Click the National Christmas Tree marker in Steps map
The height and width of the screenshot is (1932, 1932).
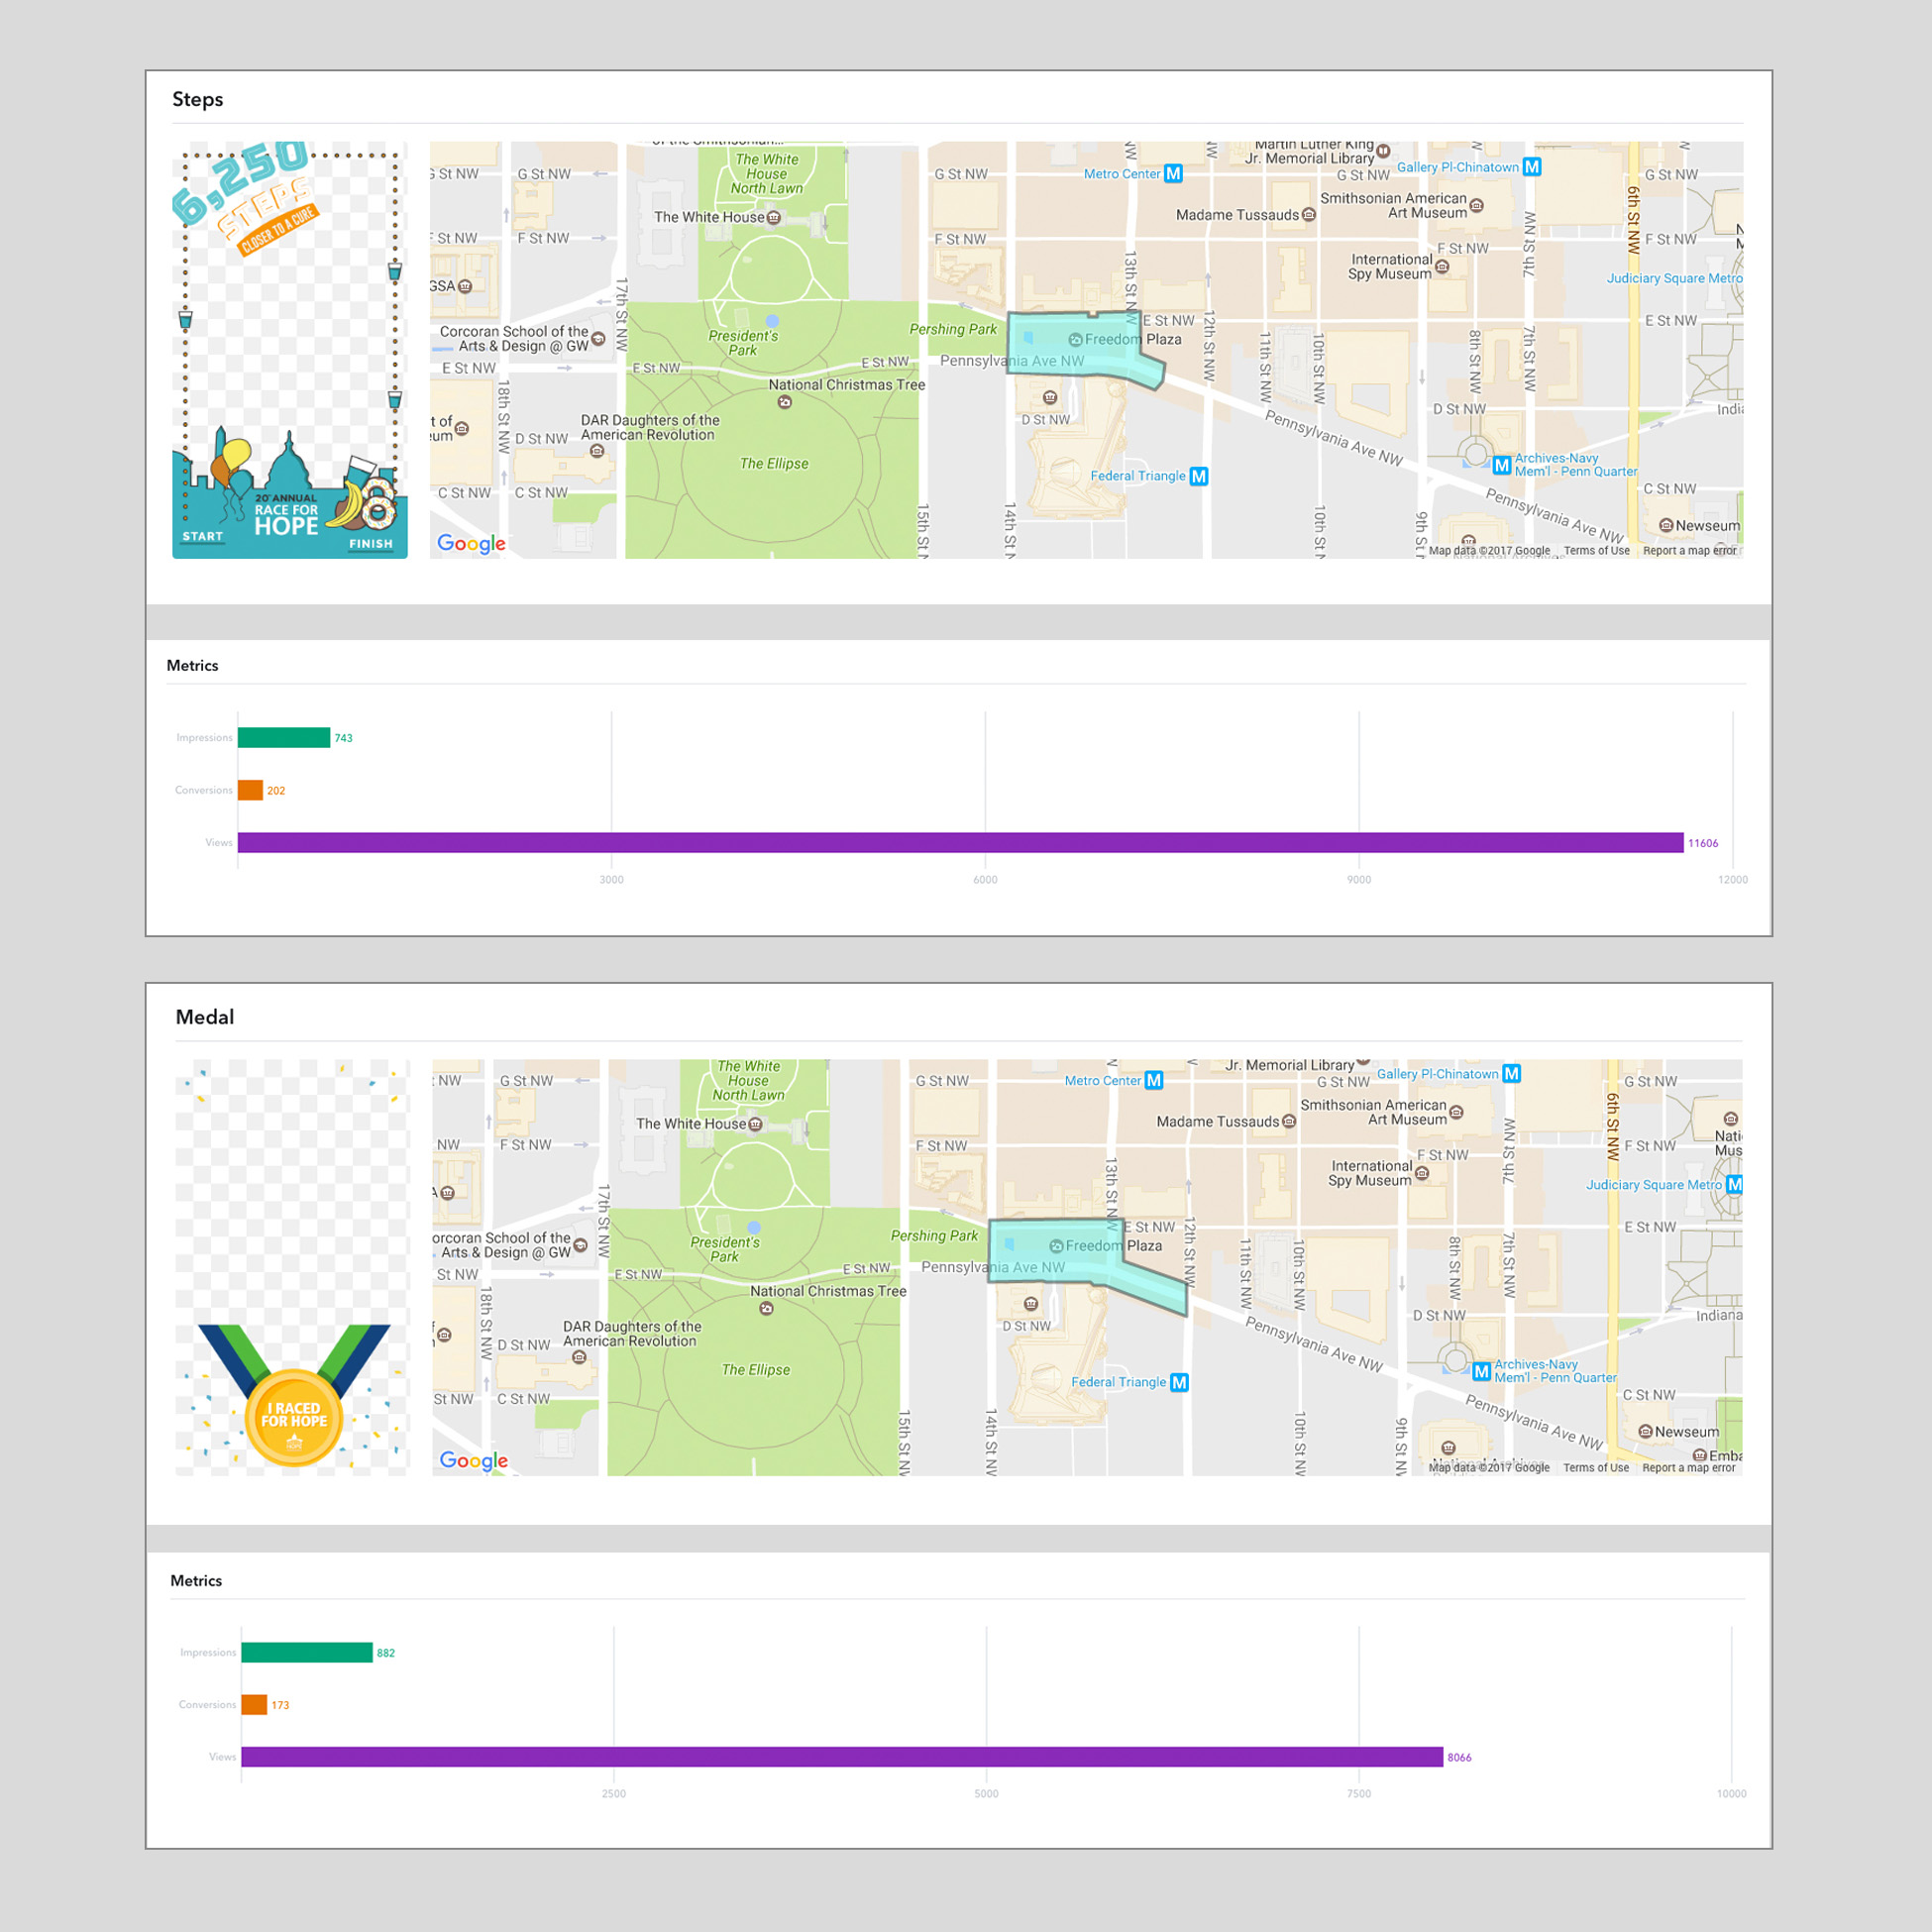[x=785, y=402]
